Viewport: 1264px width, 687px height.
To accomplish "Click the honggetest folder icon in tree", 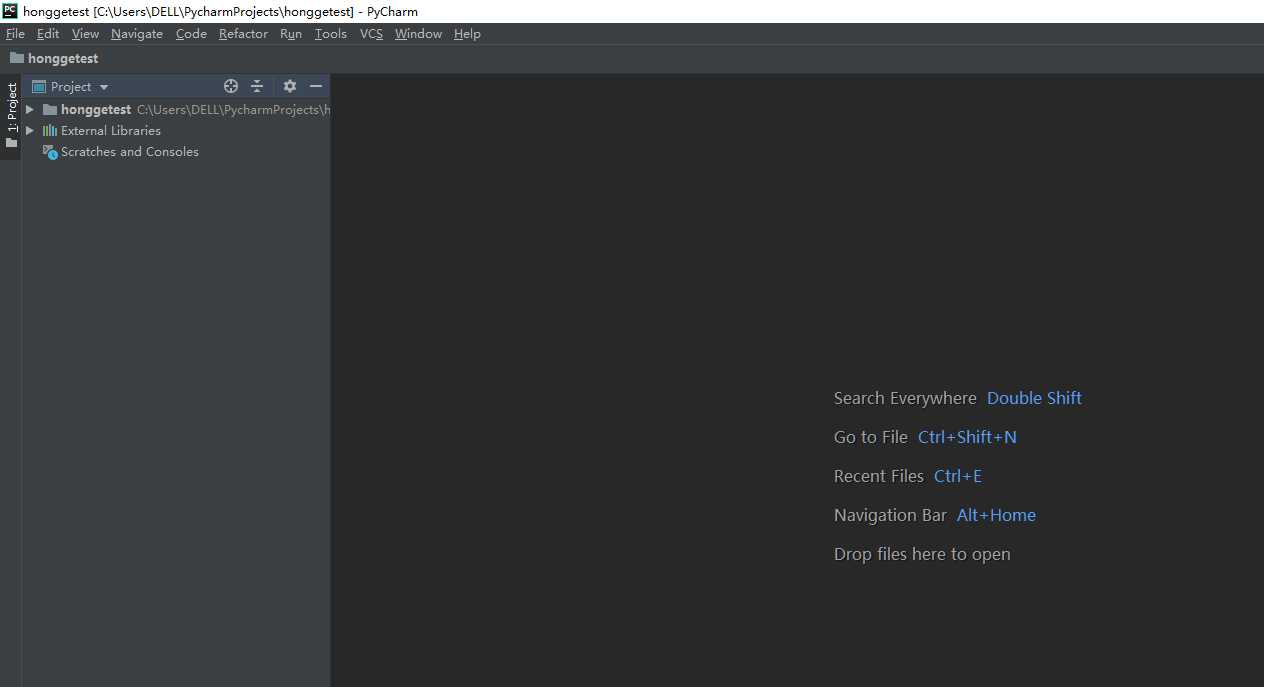I will tap(50, 109).
